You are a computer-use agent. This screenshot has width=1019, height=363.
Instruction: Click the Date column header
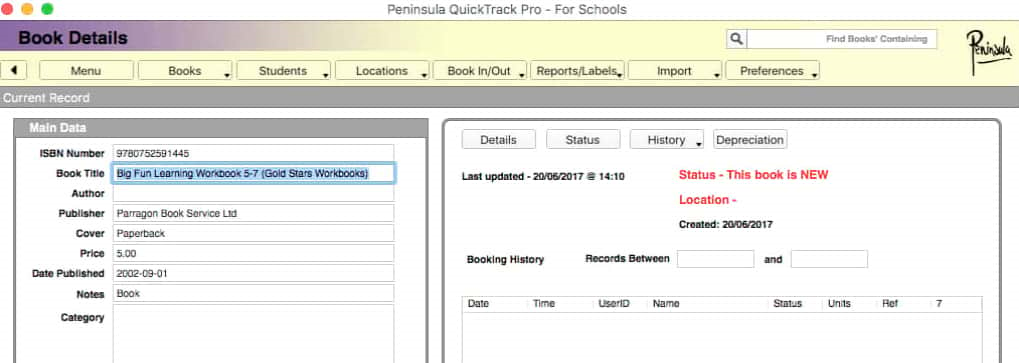pyautogui.click(x=478, y=303)
